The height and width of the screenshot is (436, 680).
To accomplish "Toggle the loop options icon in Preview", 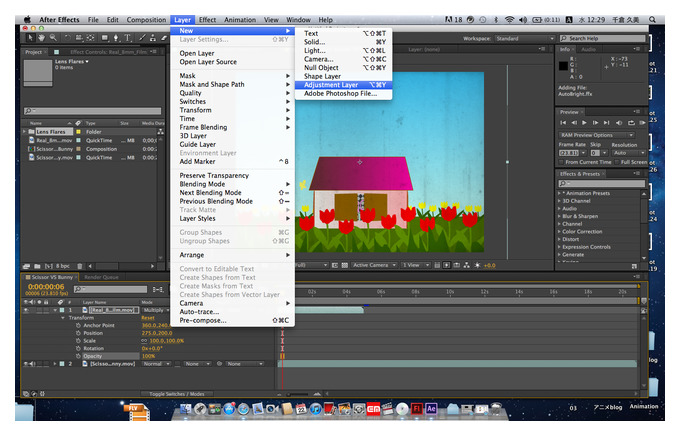I will [631, 123].
